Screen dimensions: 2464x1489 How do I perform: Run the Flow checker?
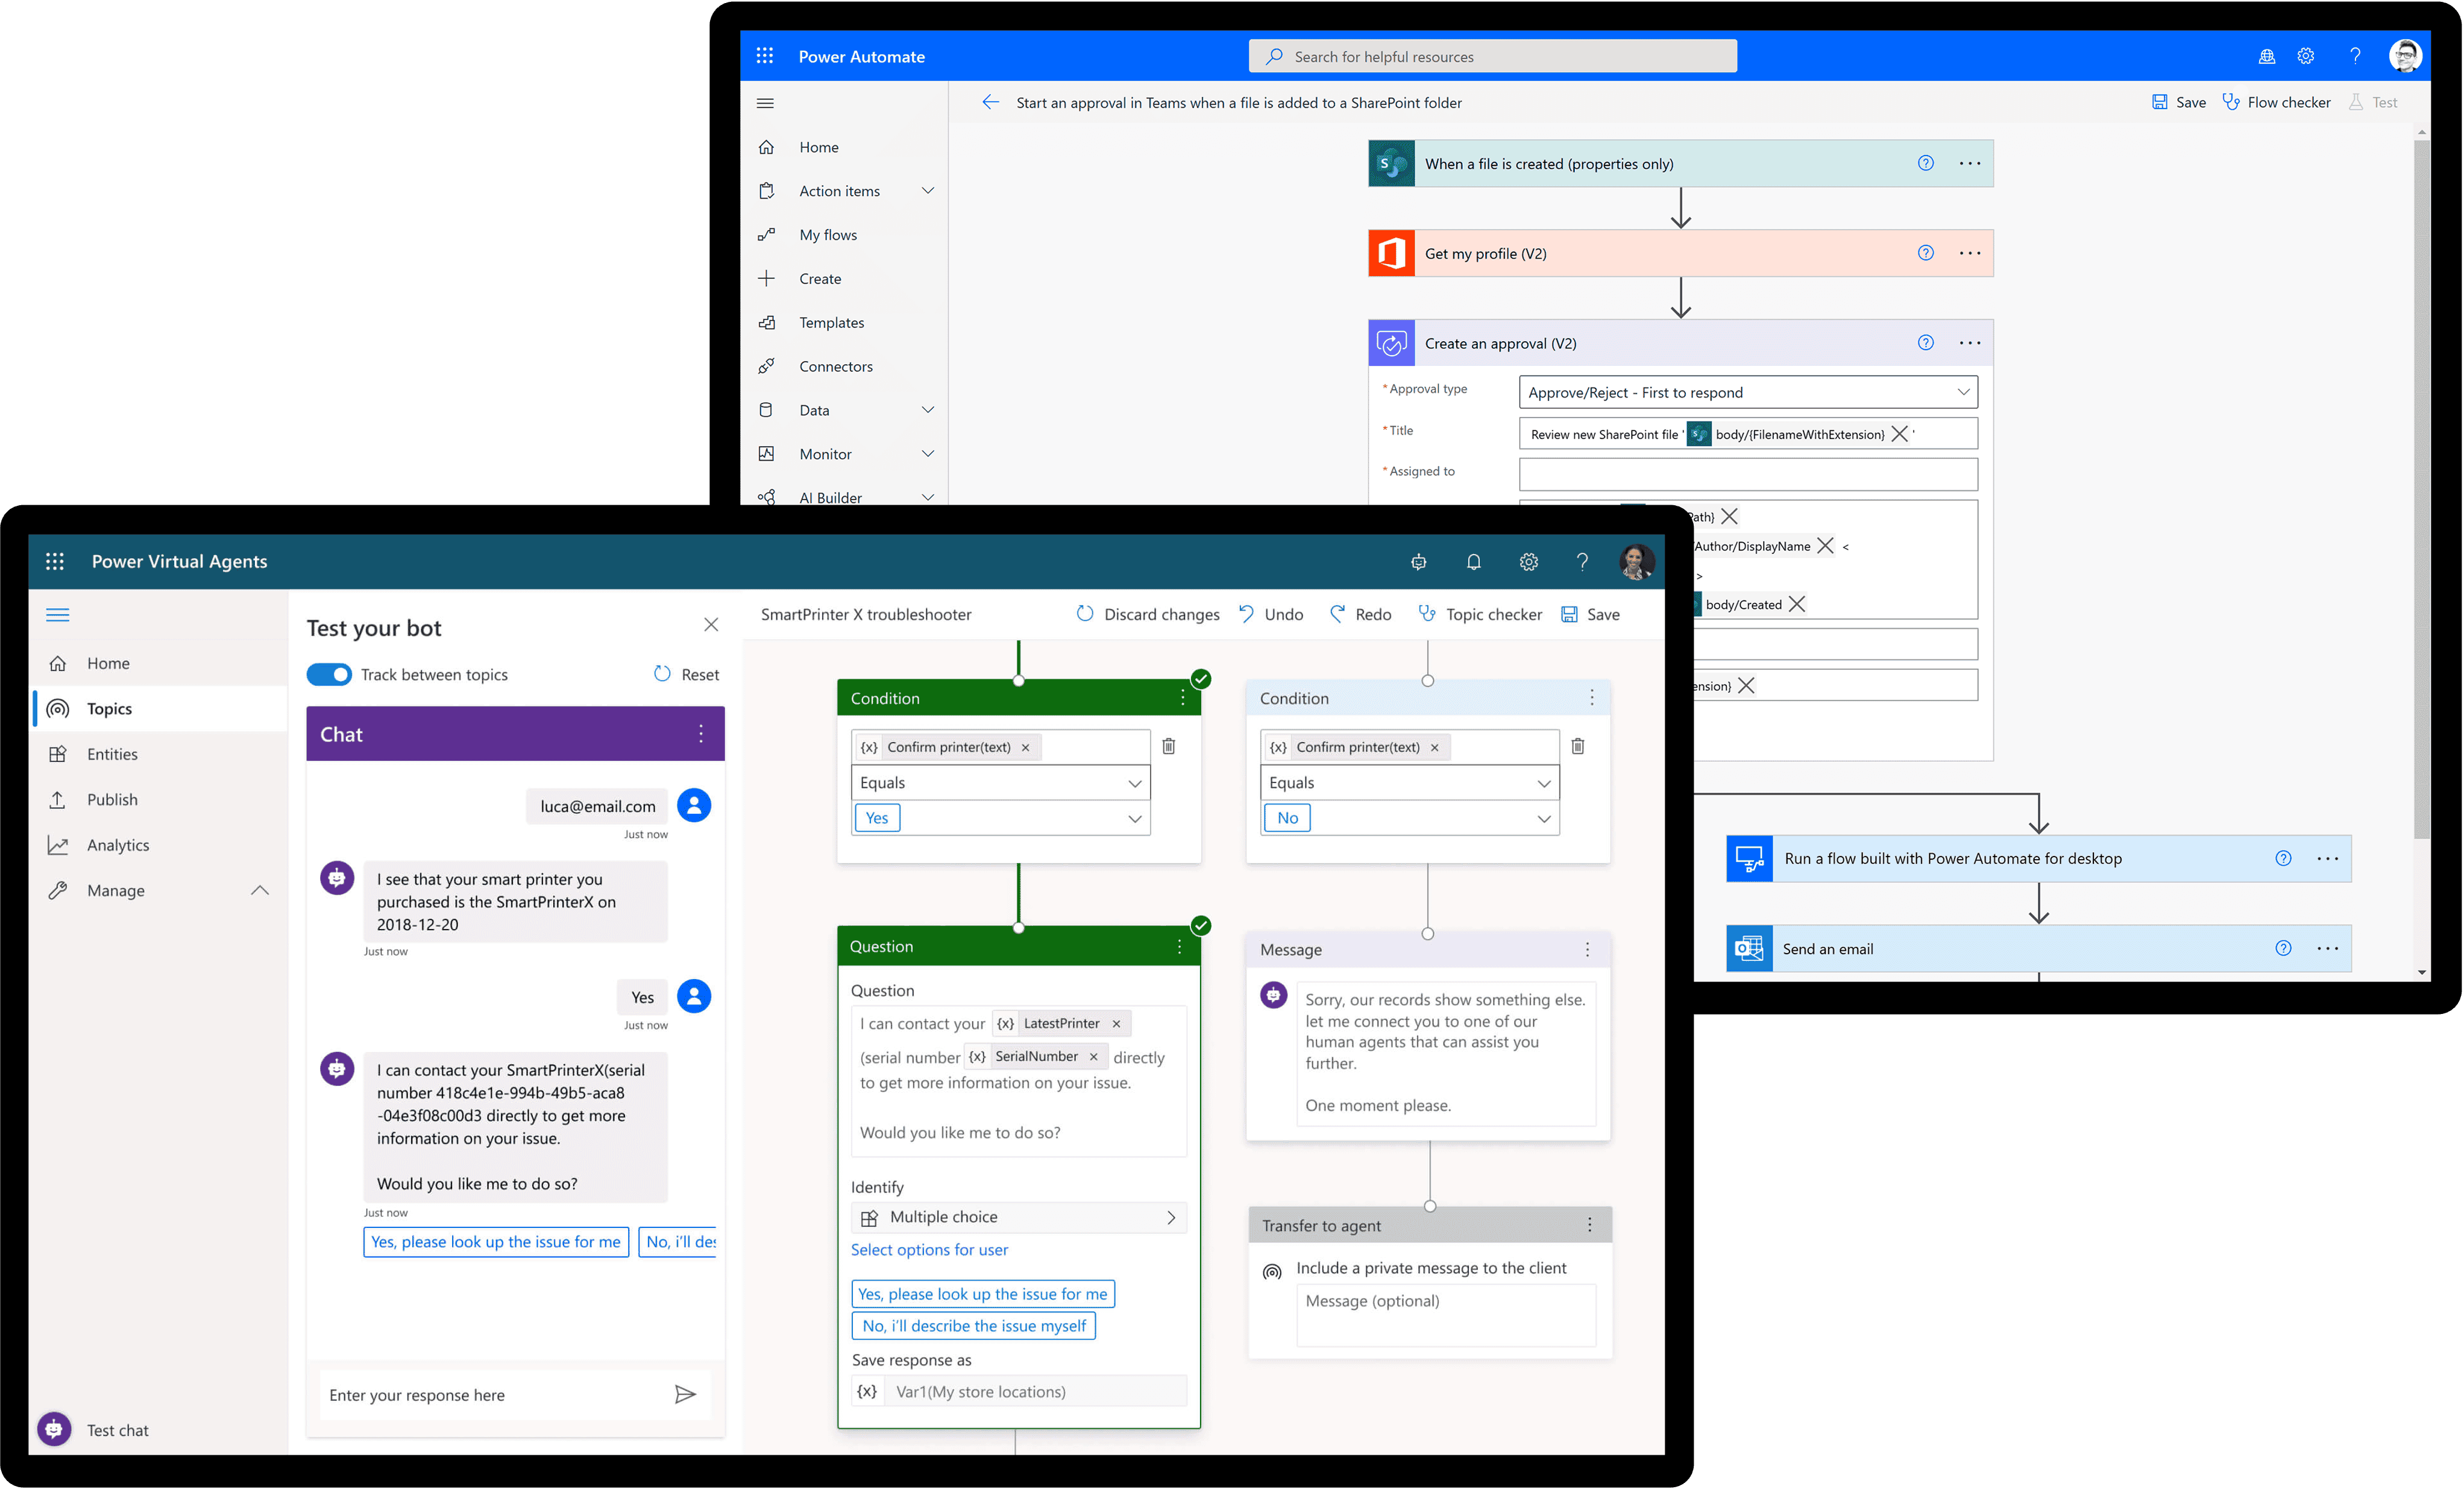coord(2276,102)
